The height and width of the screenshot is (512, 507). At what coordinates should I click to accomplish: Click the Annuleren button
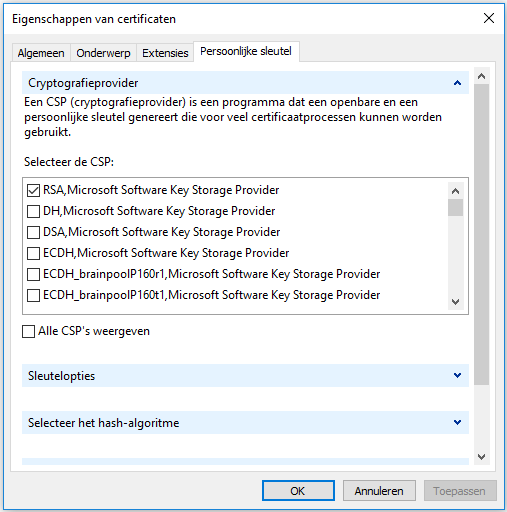tap(379, 491)
